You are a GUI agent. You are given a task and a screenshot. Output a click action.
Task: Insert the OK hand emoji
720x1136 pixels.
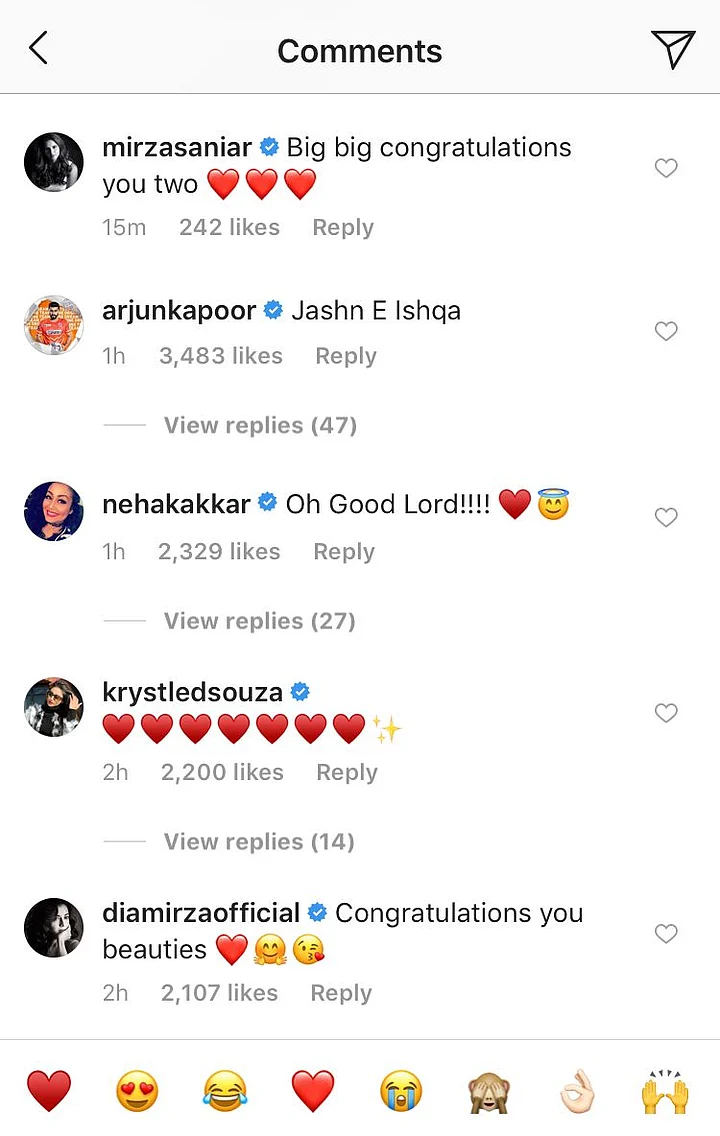point(577,1091)
